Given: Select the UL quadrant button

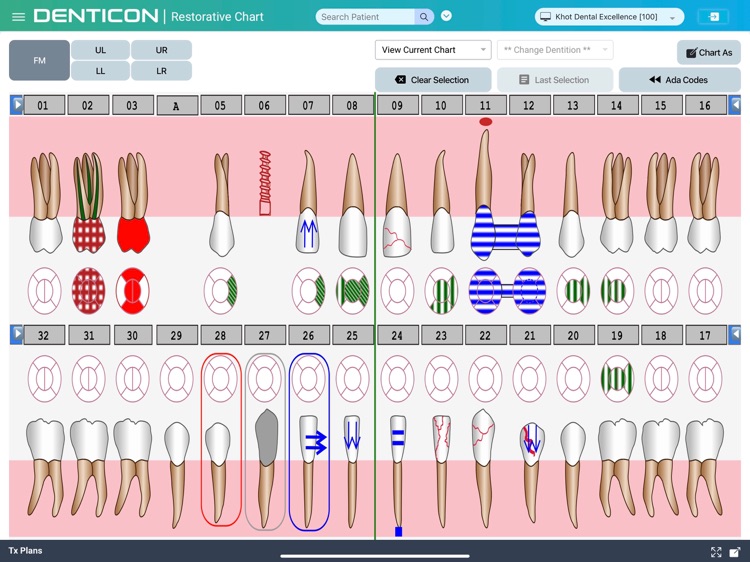Looking at the screenshot, I should coord(100,50).
